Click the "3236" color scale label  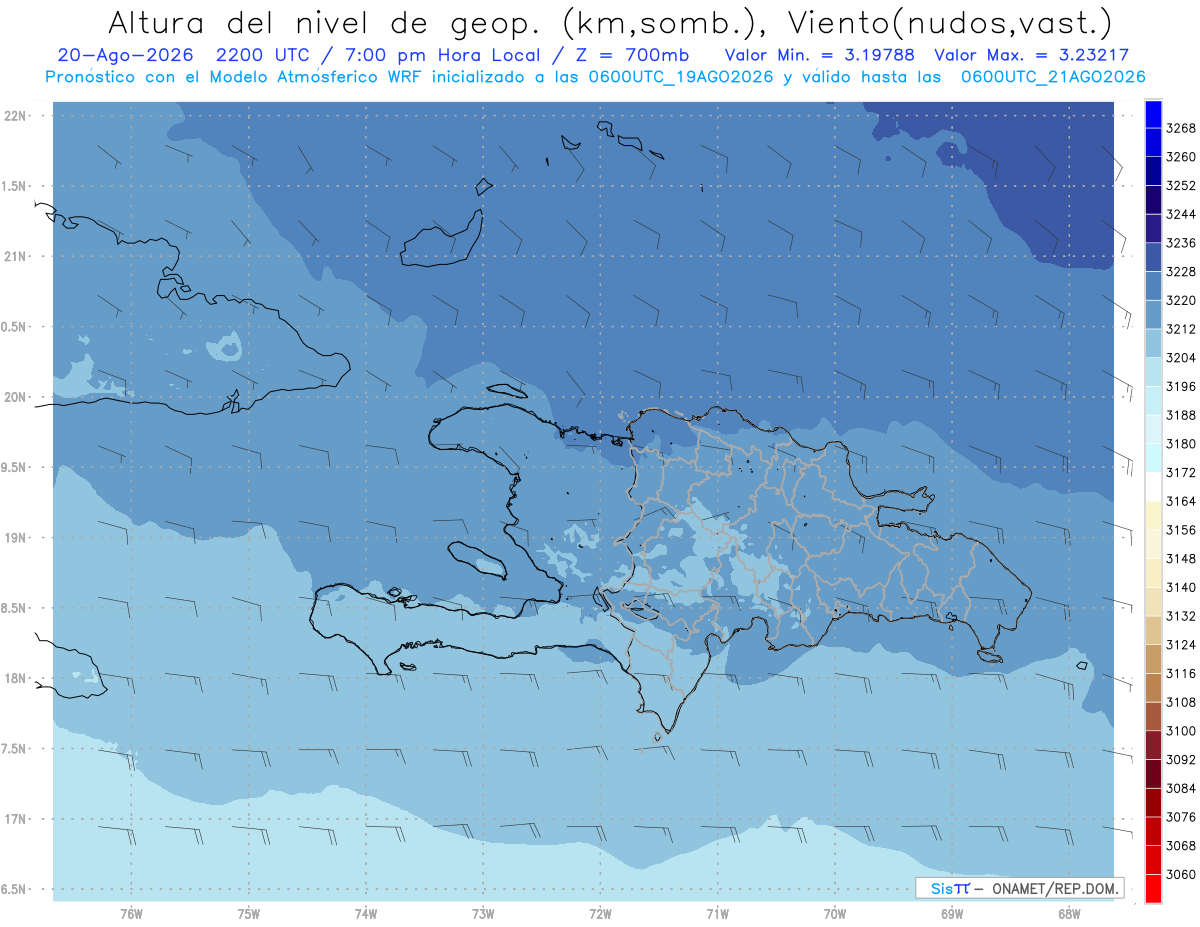1181,243
